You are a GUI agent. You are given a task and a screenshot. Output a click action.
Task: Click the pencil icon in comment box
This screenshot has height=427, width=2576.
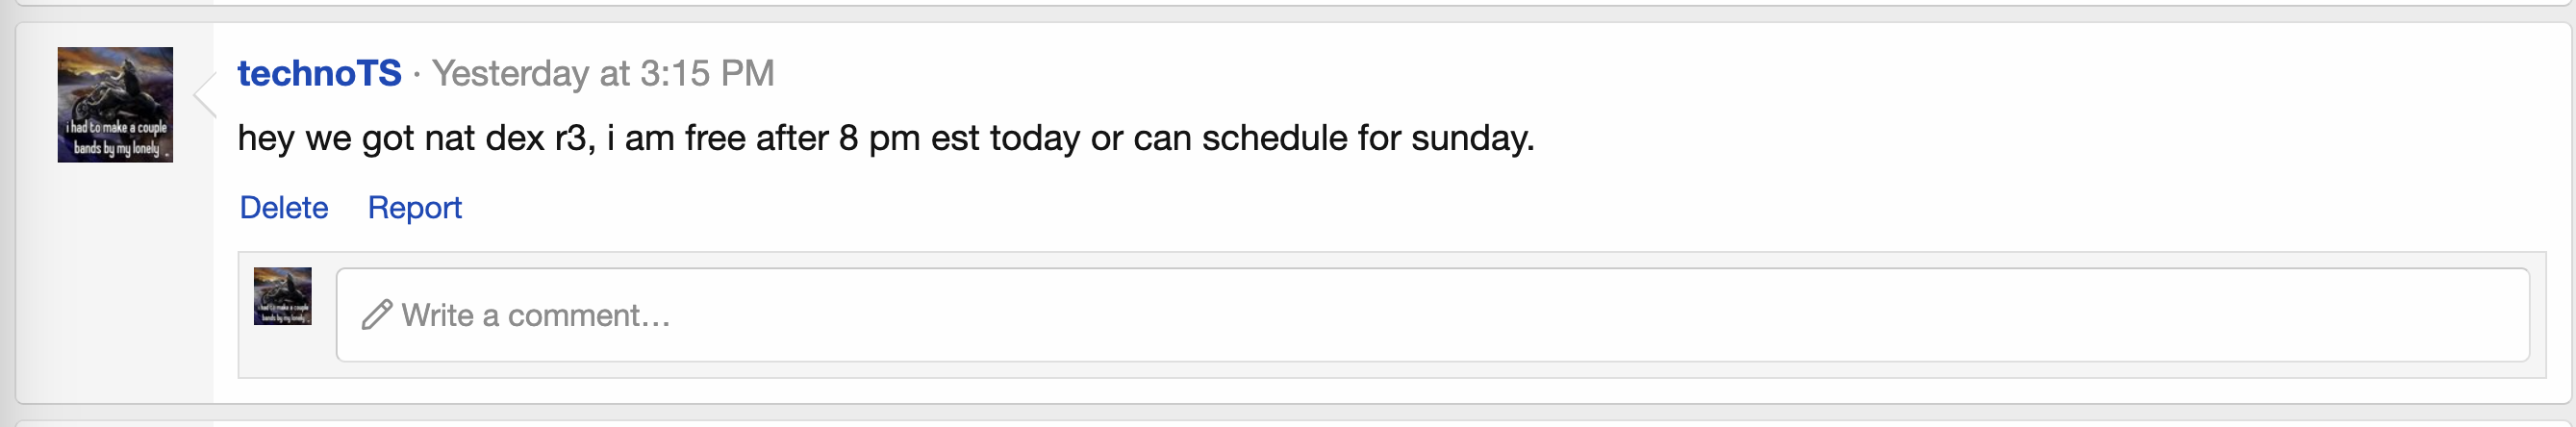click(376, 315)
